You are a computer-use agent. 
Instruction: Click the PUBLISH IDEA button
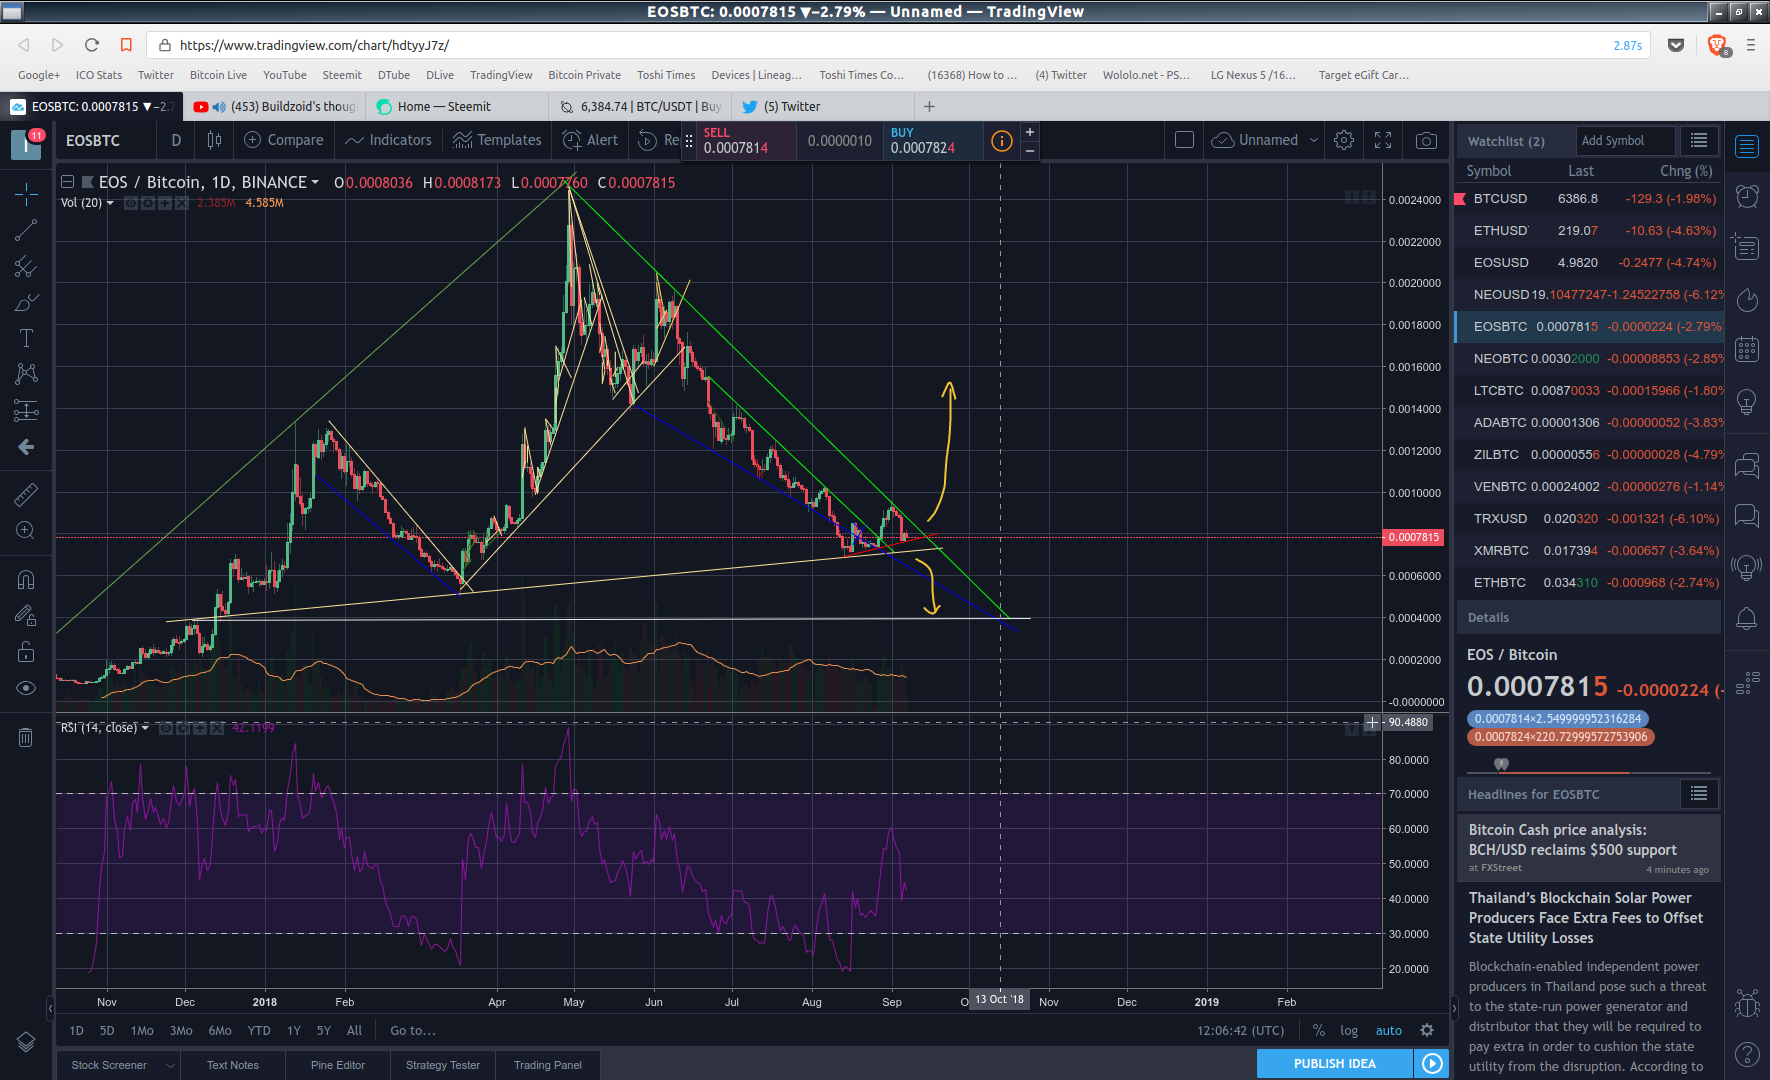click(1335, 1064)
